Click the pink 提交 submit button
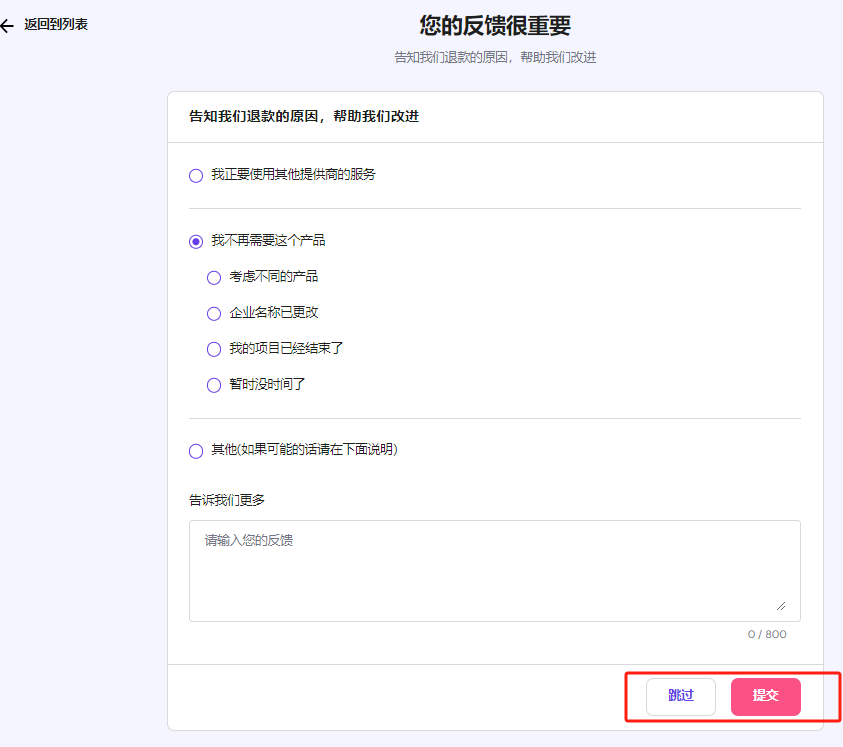Screen dimensions: 843x747 point(766,697)
